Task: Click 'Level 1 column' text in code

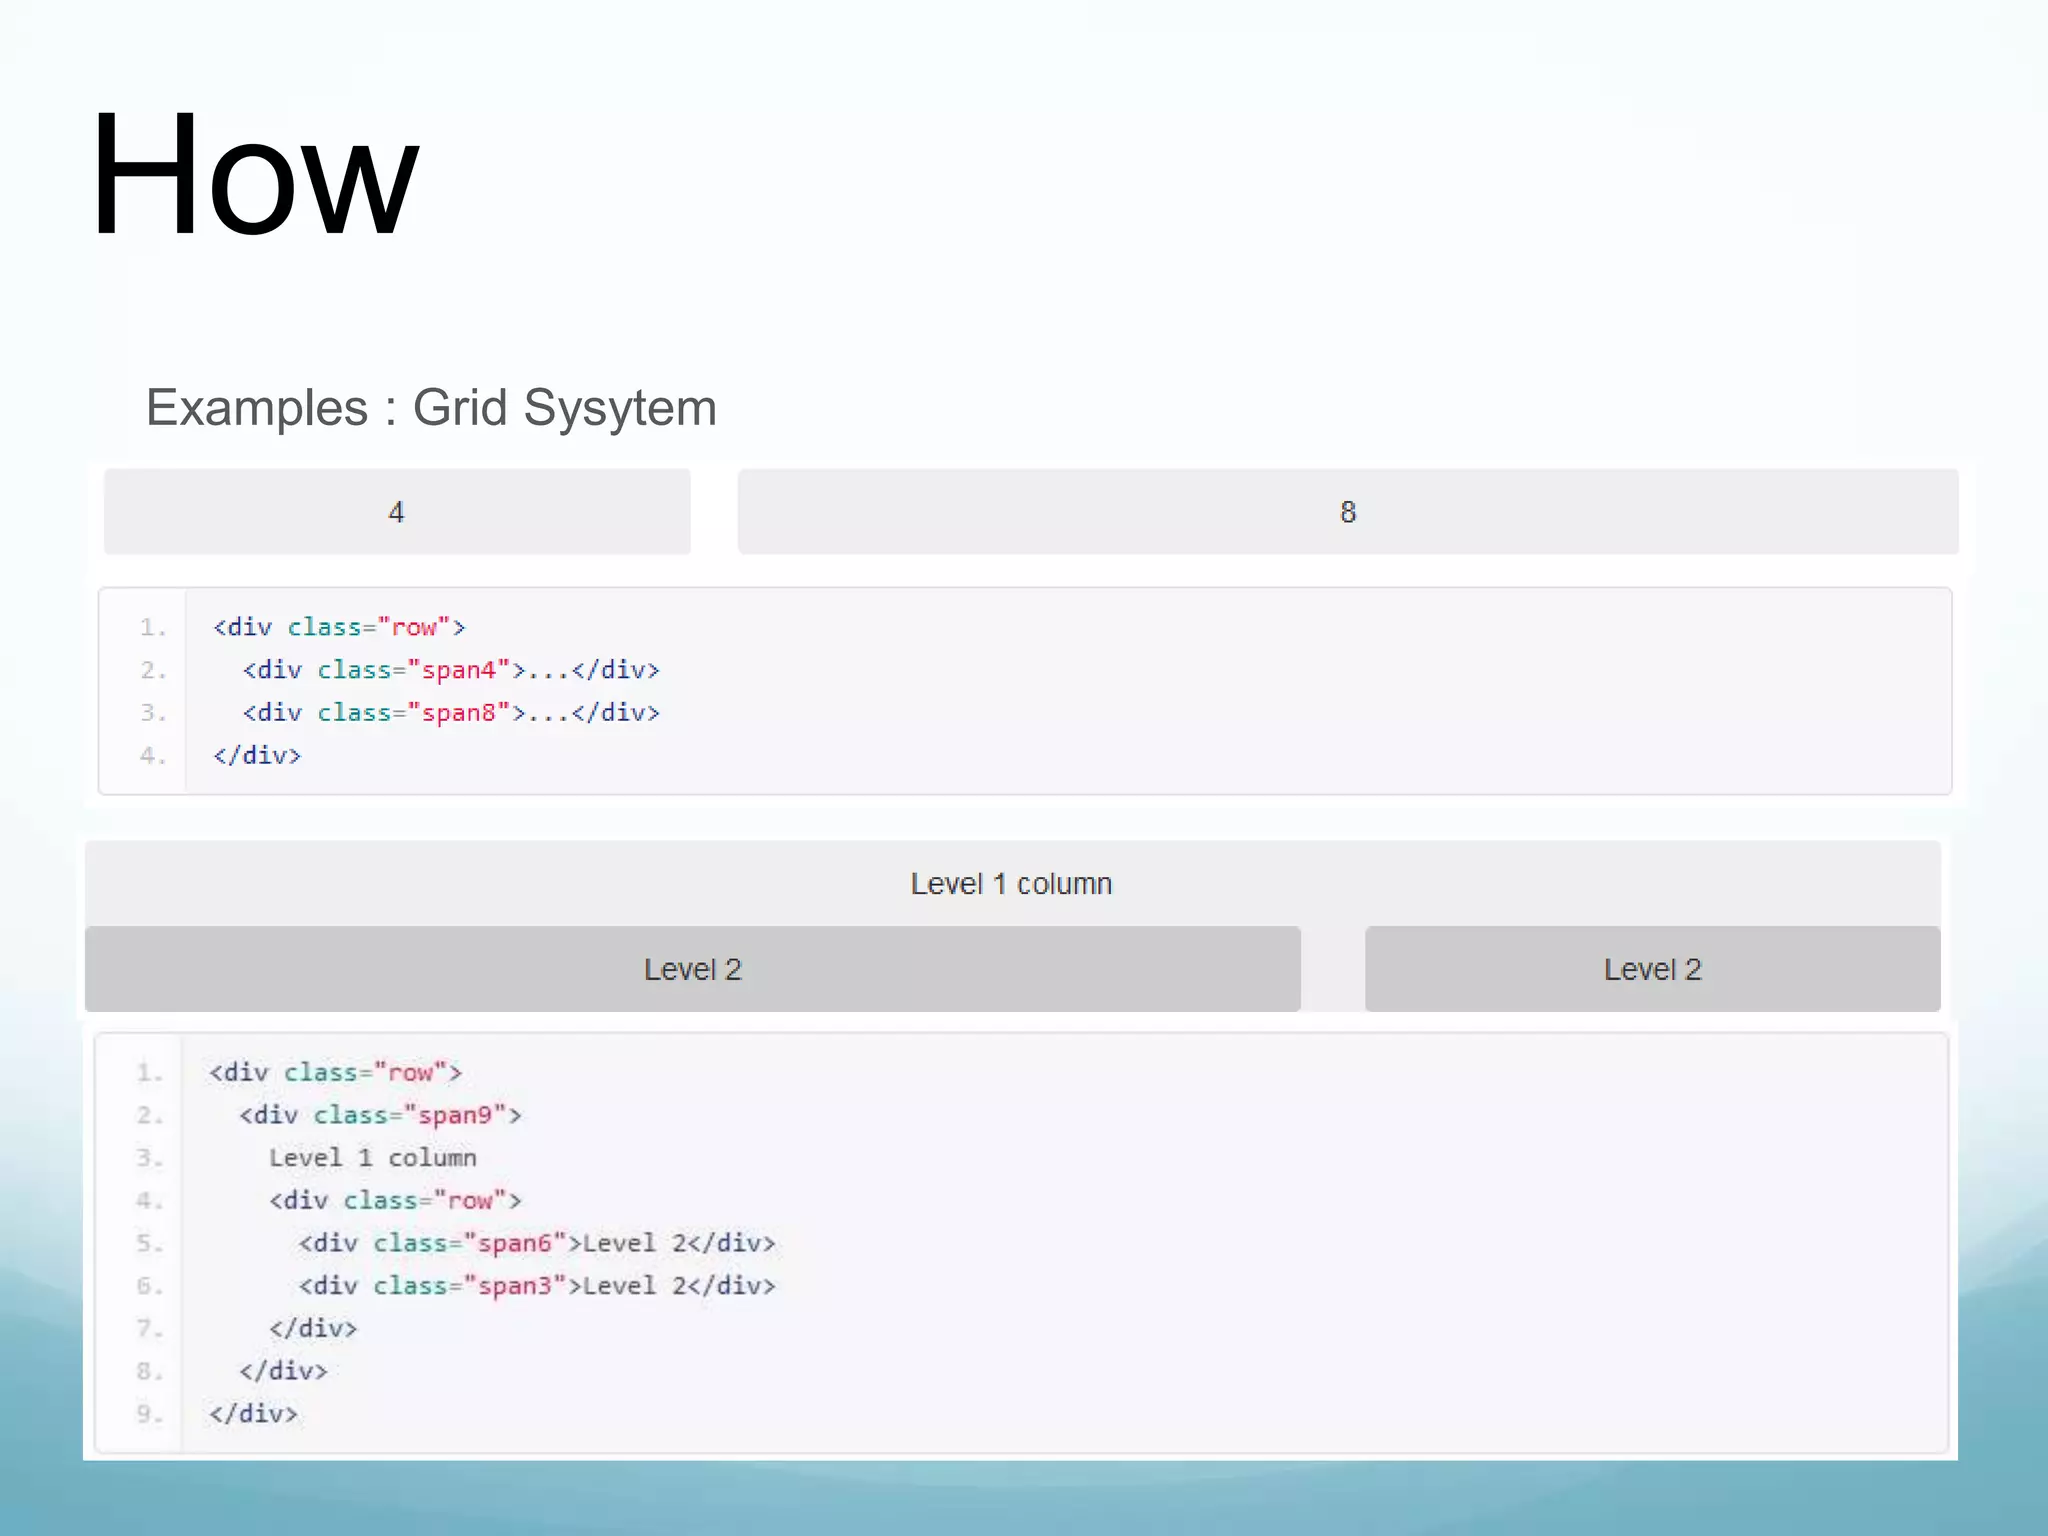Action: [x=372, y=1158]
